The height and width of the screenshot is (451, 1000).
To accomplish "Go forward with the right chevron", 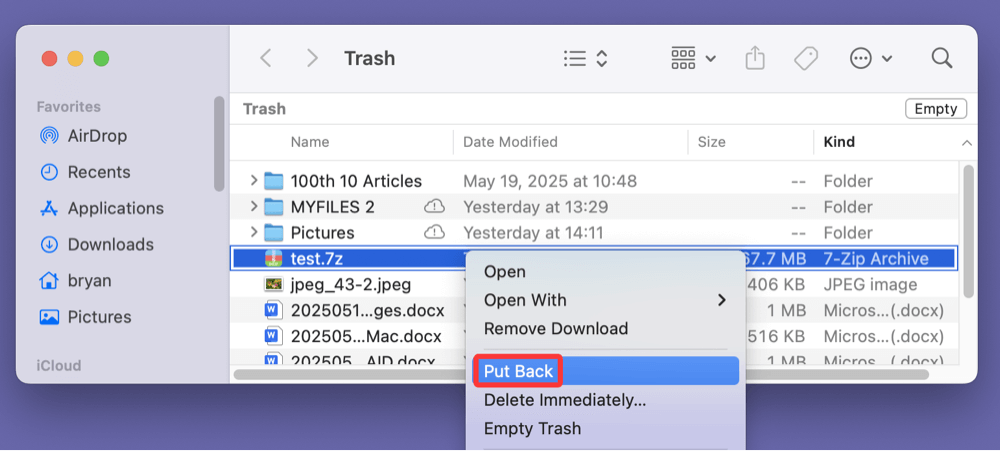I will coord(312,59).
